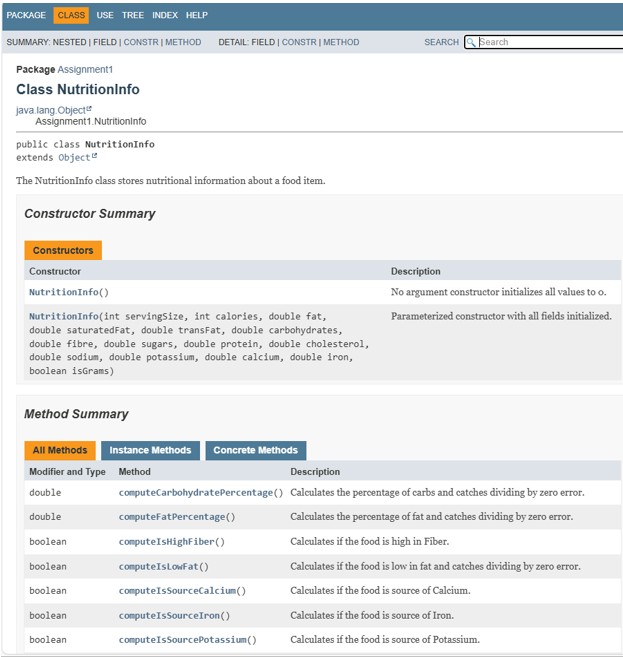
Task: Click the 'Constructor Summary' heading
Action: pyautogui.click(x=90, y=214)
